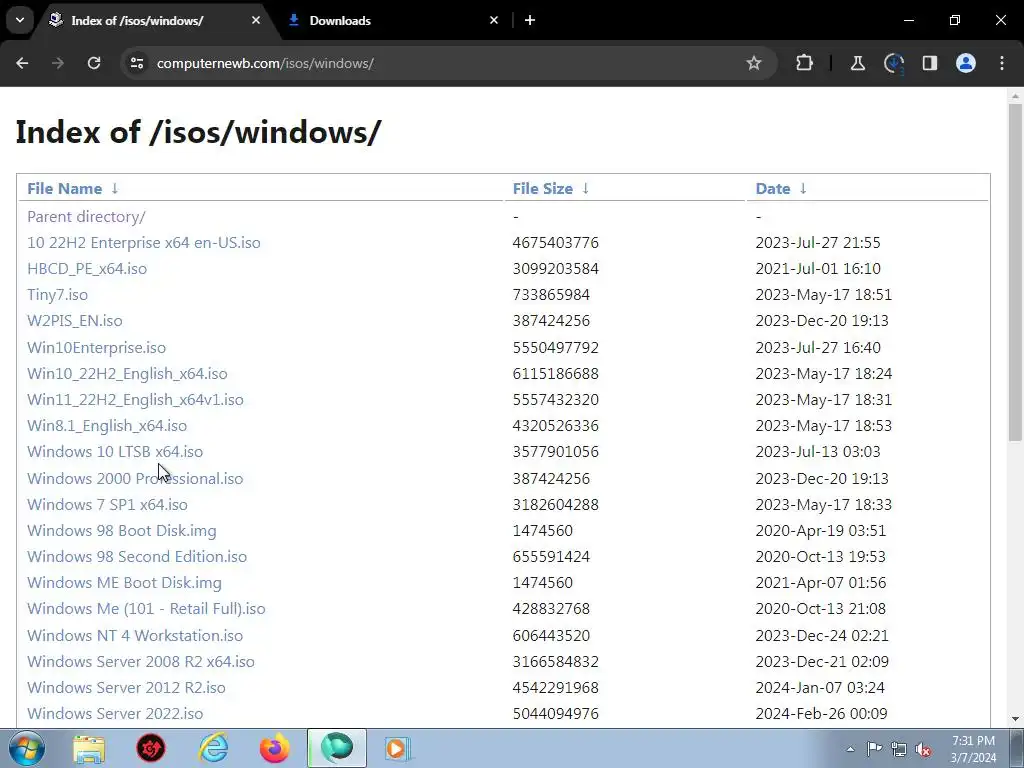Screen dimensions: 1024x768
Task: Click file size 4675403776
Action: (x=556, y=242)
